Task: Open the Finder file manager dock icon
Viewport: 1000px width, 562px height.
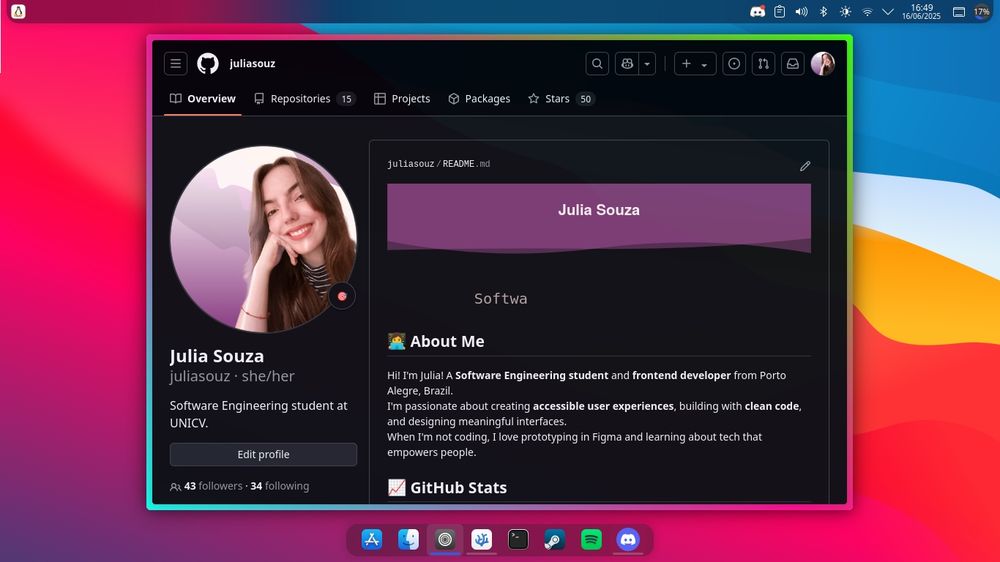Action: [408, 540]
